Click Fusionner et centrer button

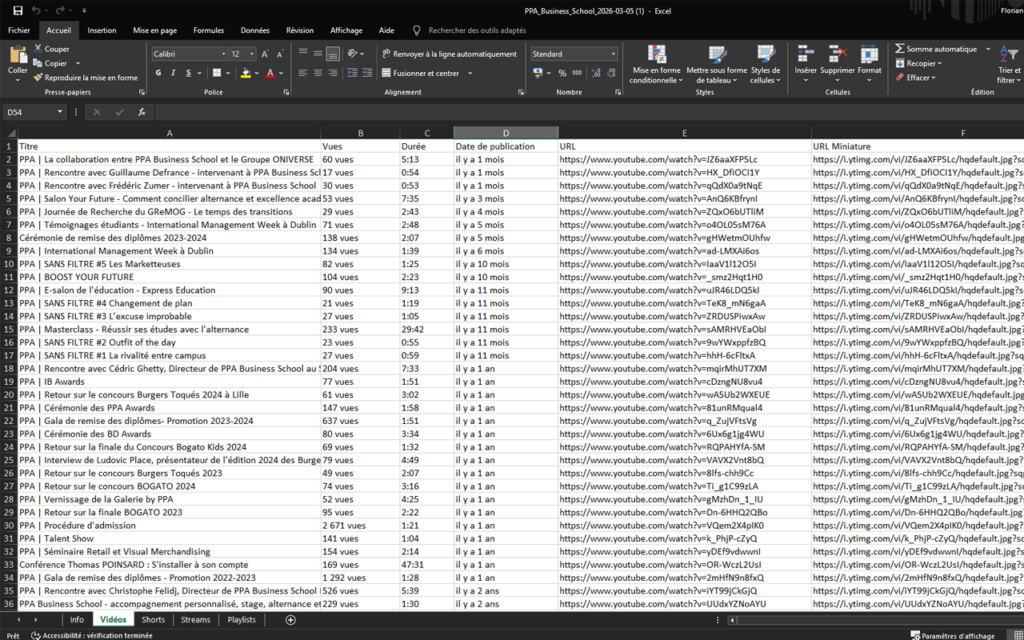(x=425, y=73)
